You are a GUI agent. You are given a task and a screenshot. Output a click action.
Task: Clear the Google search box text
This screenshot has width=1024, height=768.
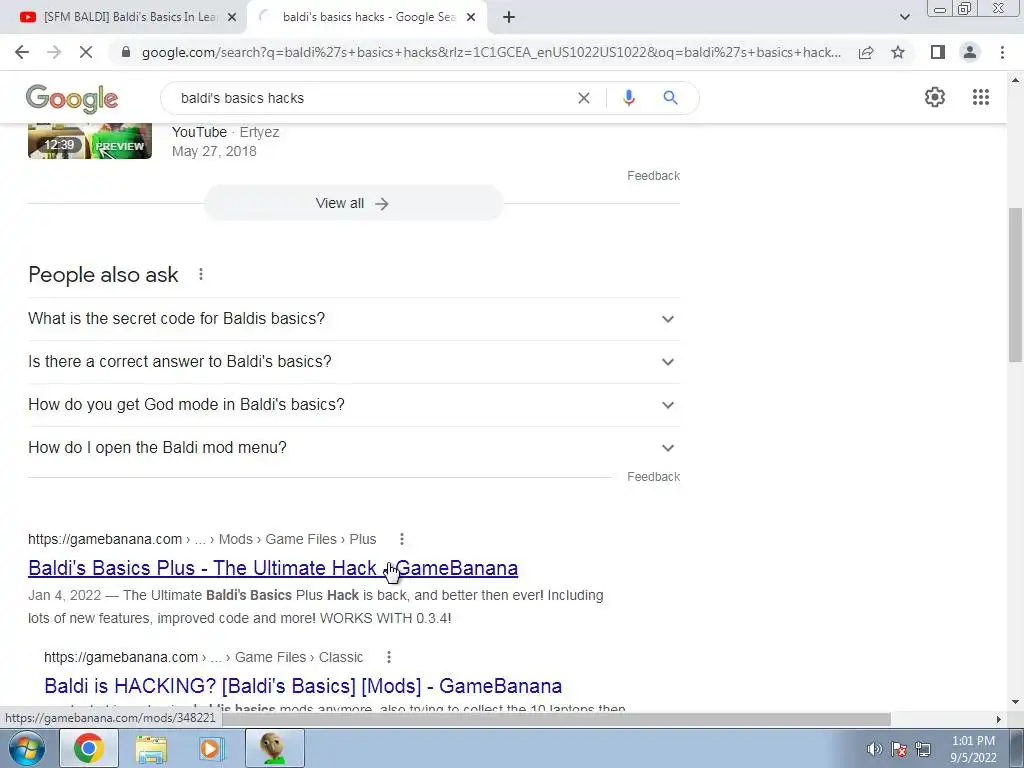click(x=584, y=98)
